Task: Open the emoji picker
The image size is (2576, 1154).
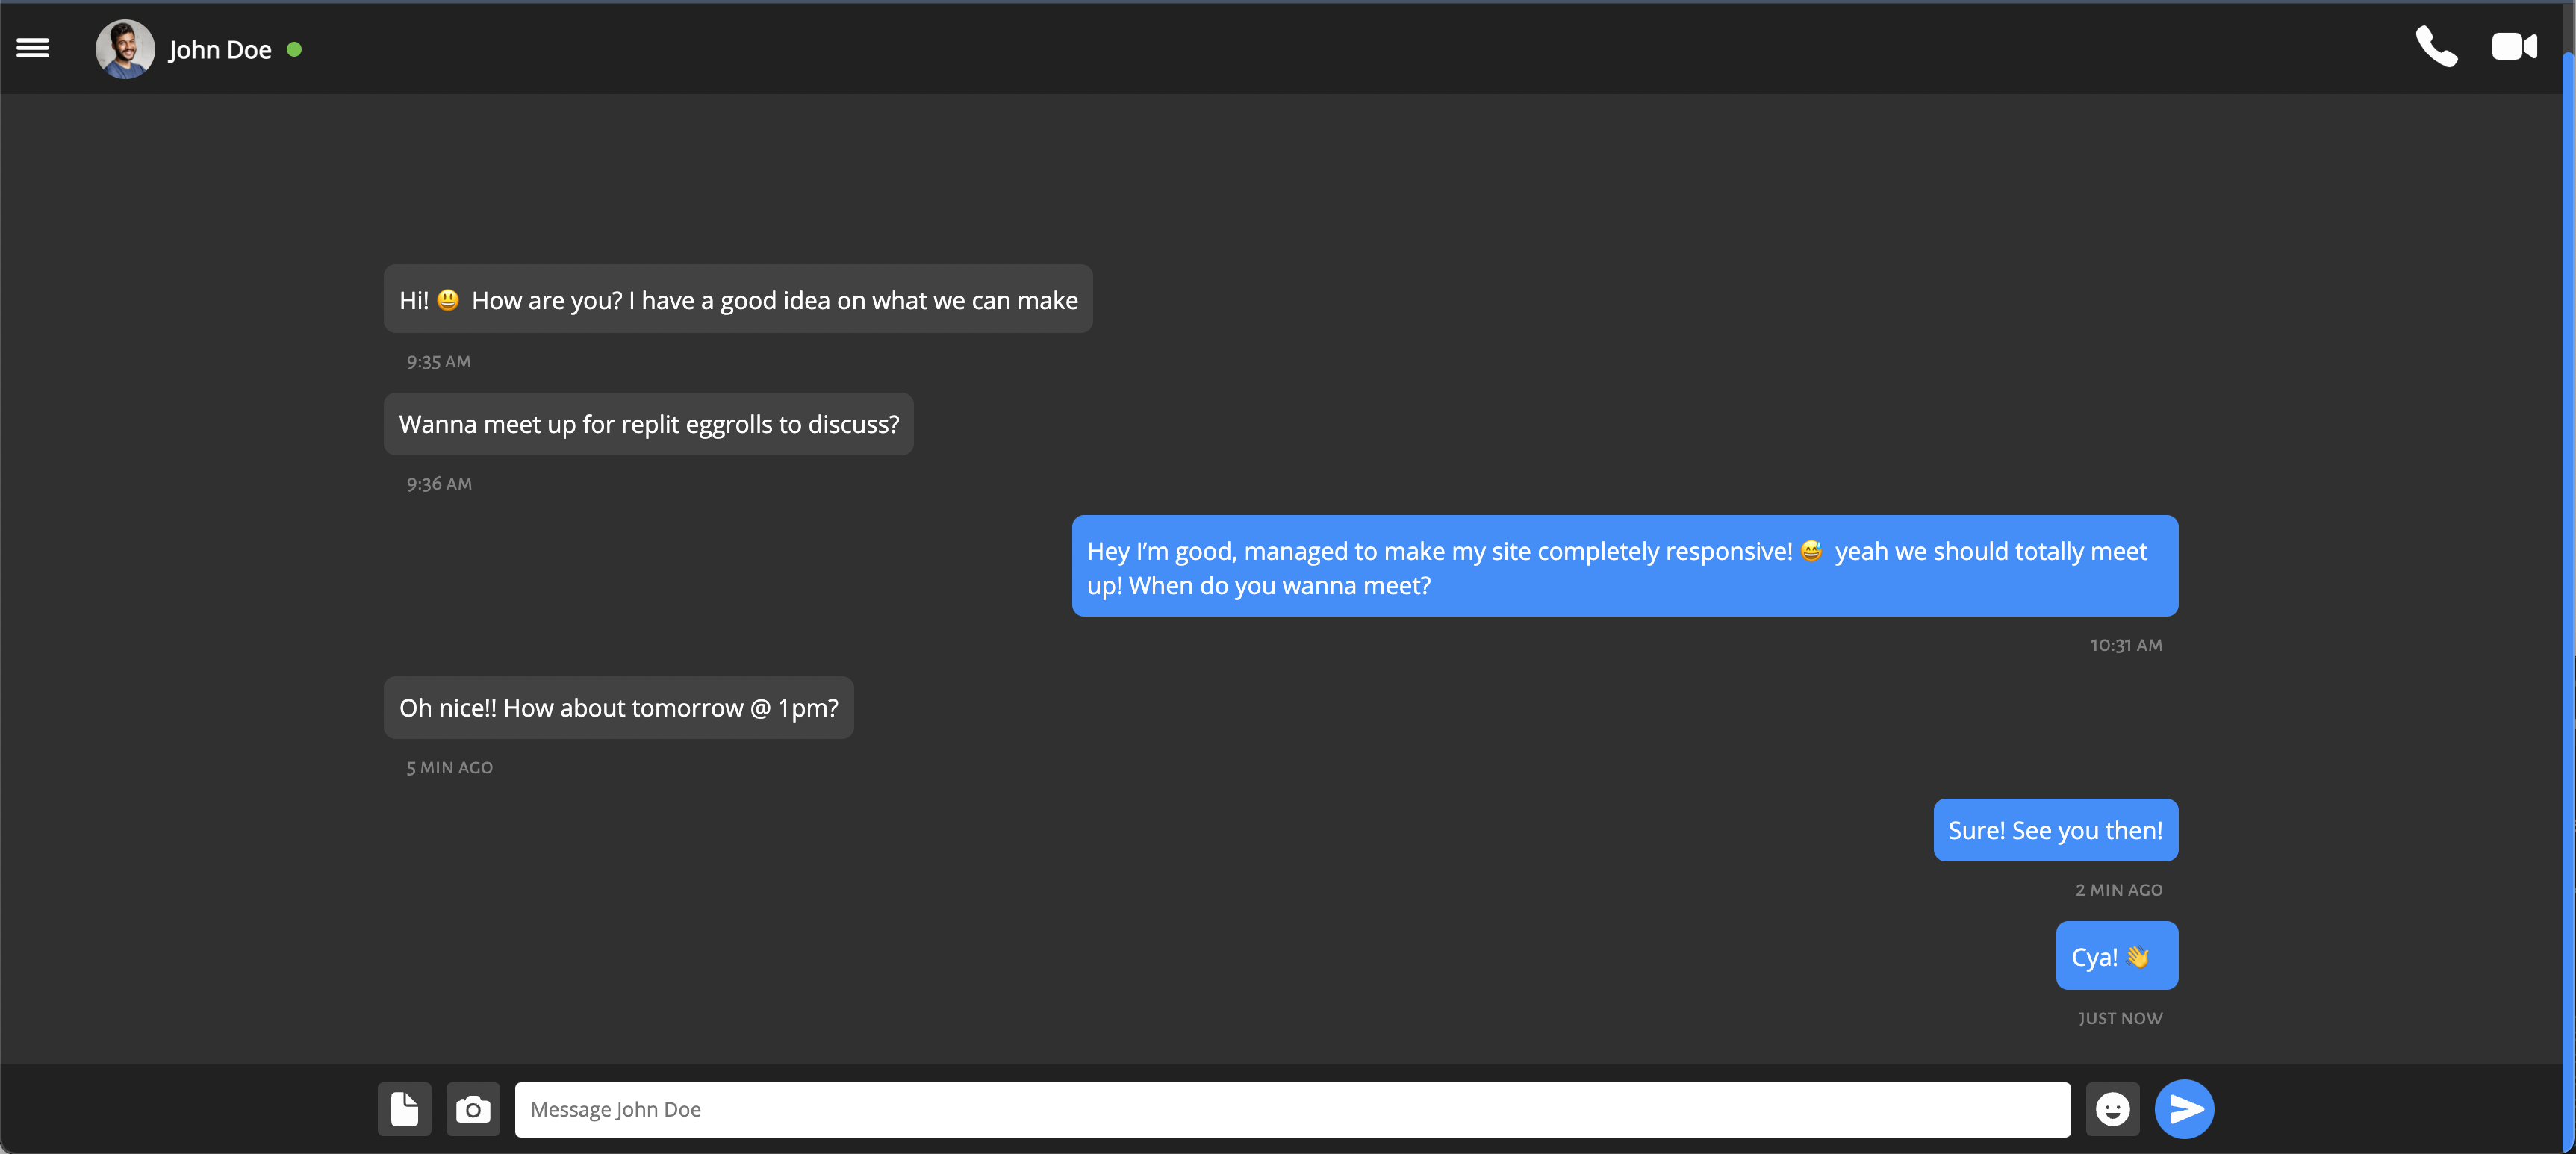Action: (x=2113, y=1109)
